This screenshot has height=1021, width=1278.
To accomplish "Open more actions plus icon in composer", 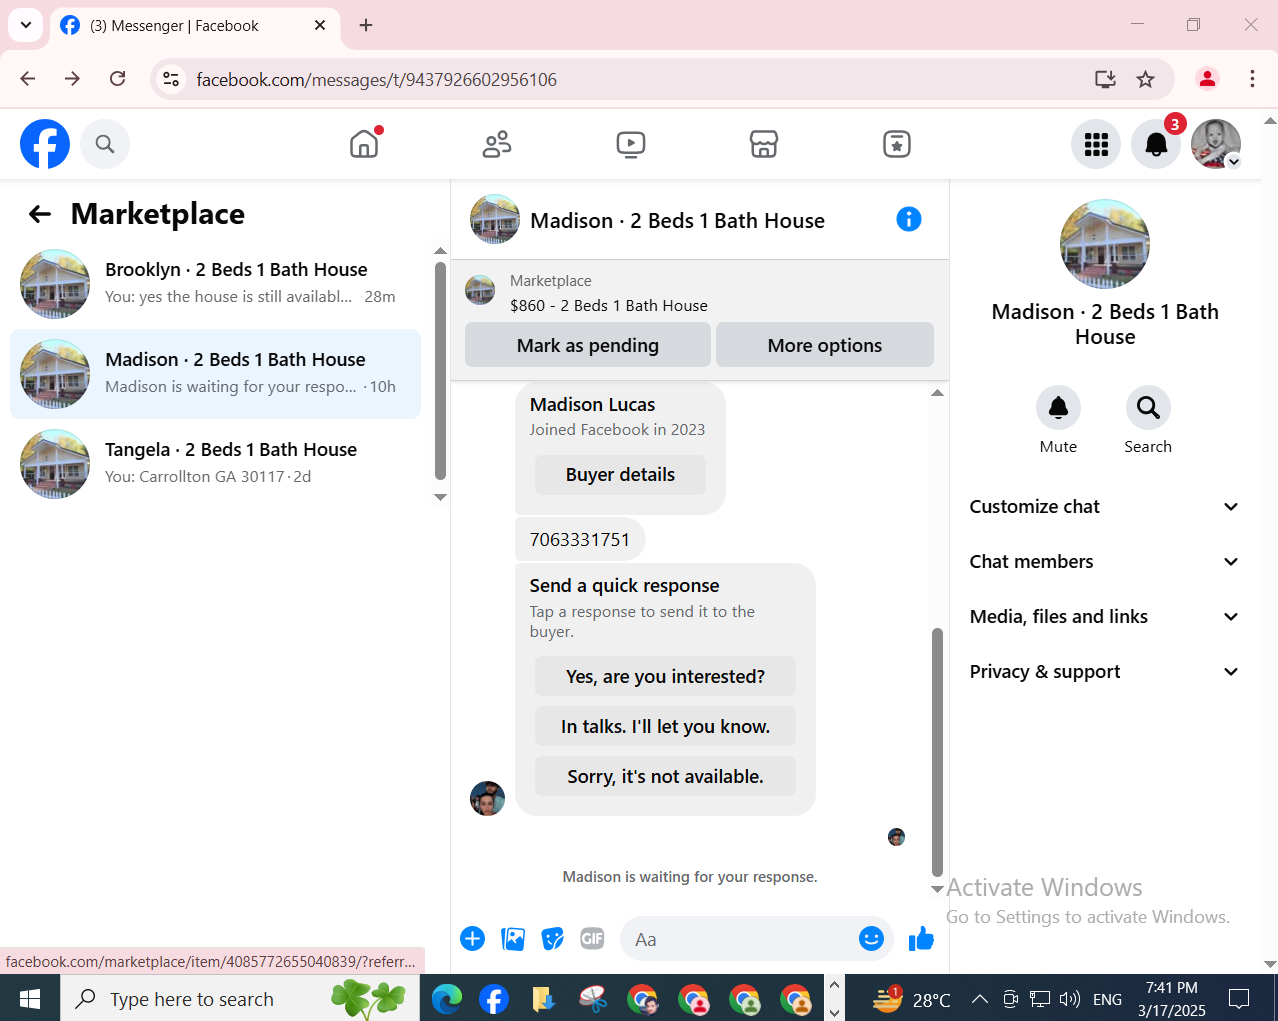I will click(473, 938).
